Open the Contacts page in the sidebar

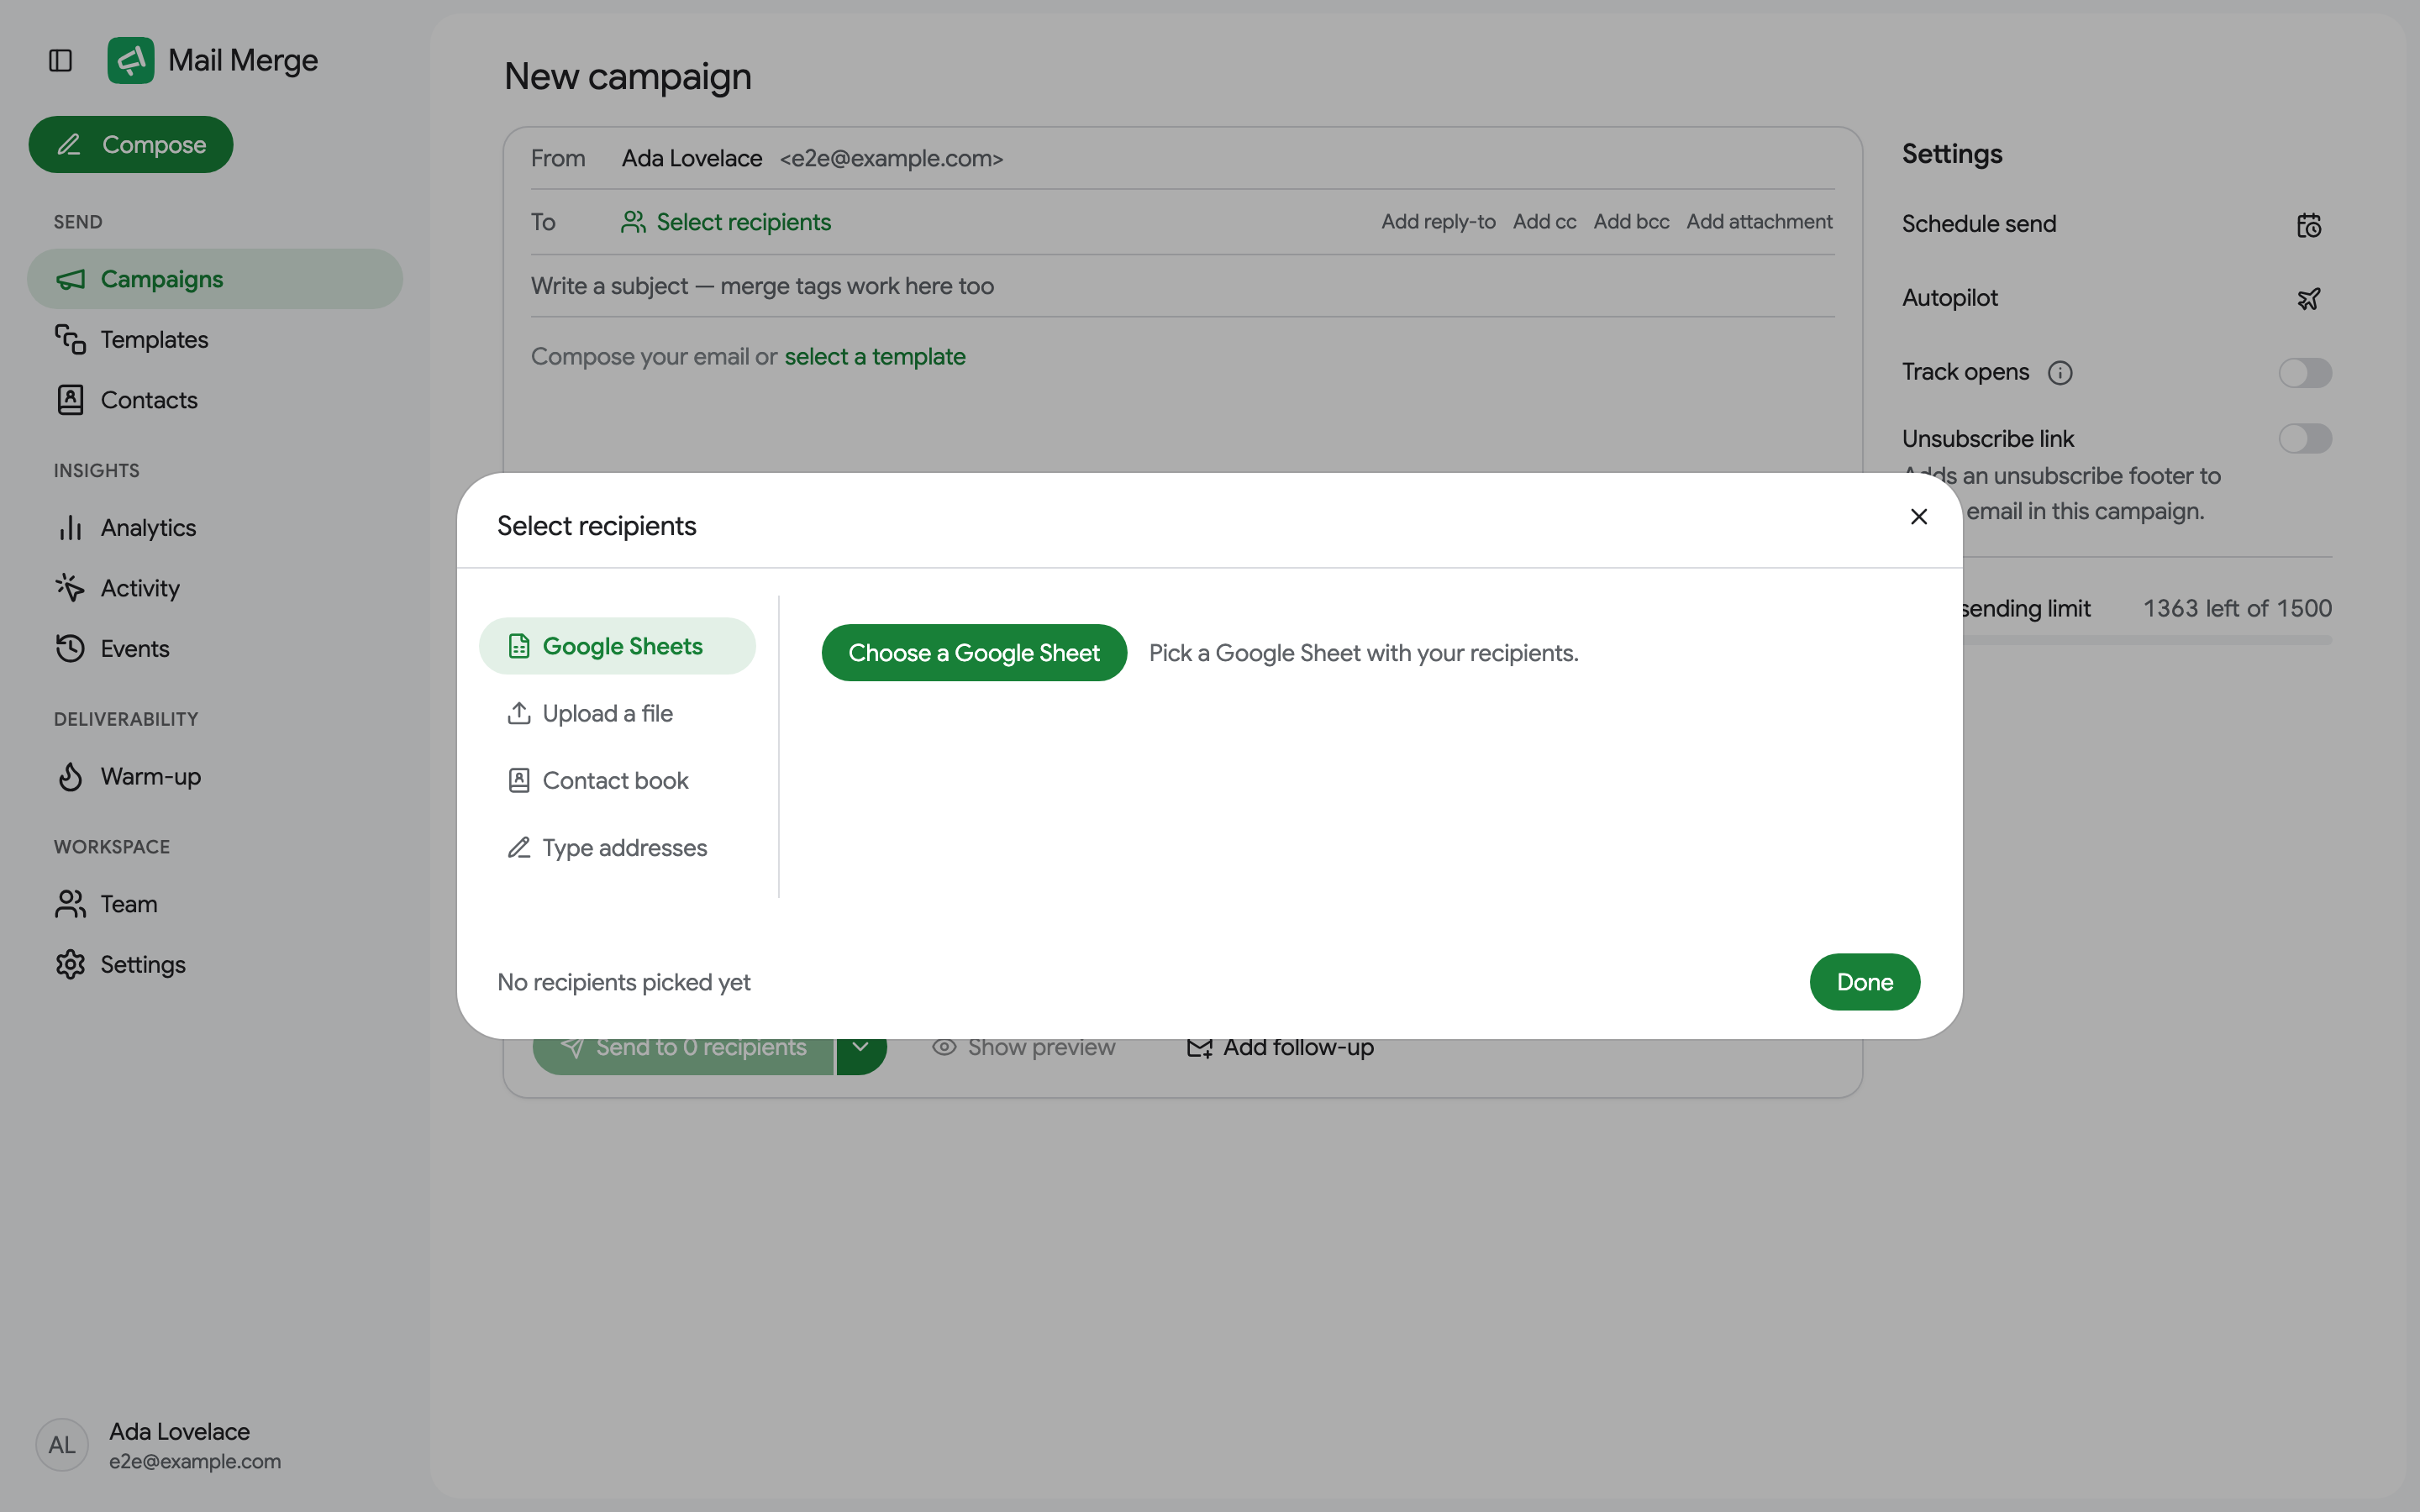[x=215, y=400]
